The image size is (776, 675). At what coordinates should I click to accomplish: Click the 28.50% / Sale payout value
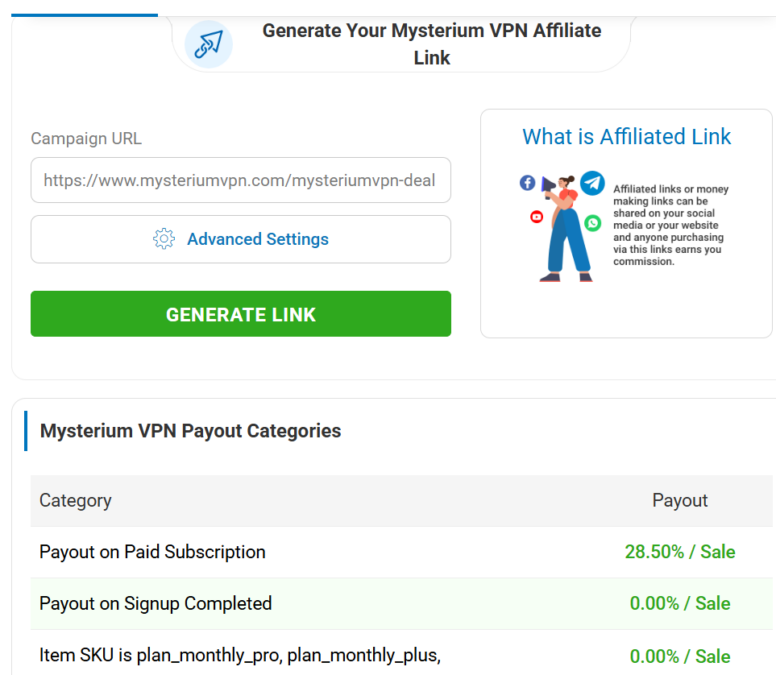click(680, 552)
